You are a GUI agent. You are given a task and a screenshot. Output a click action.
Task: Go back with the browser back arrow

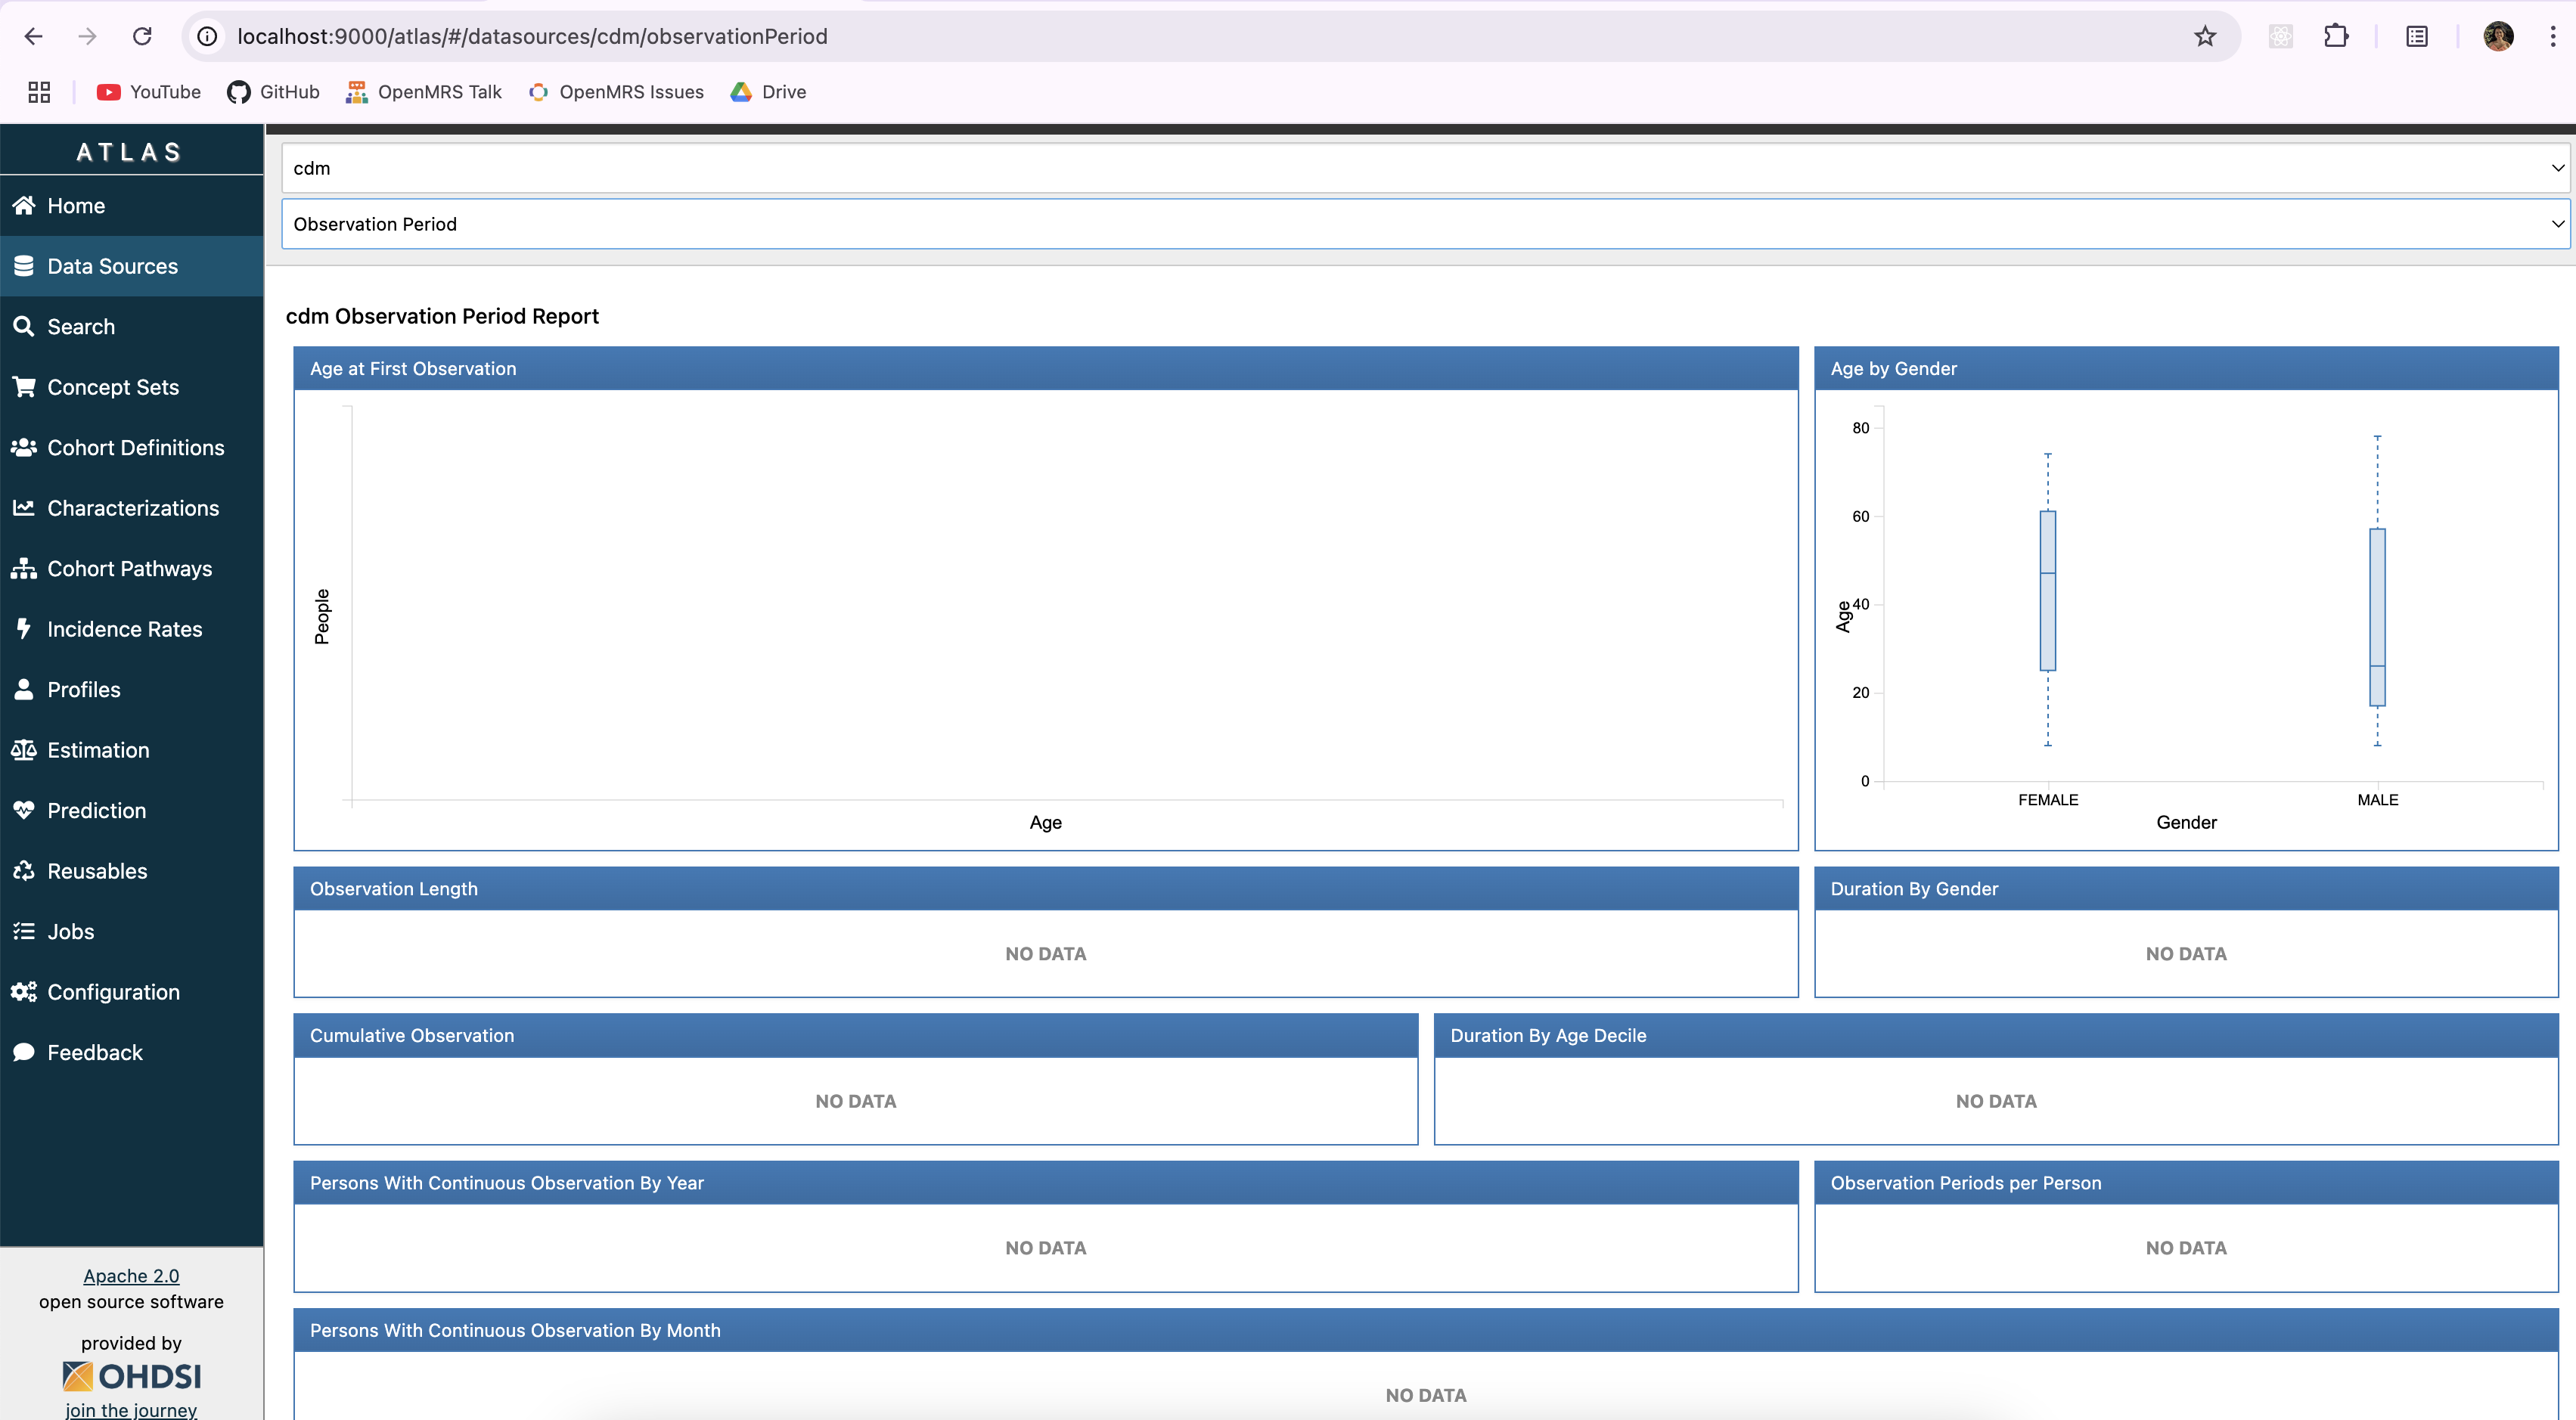click(33, 36)
